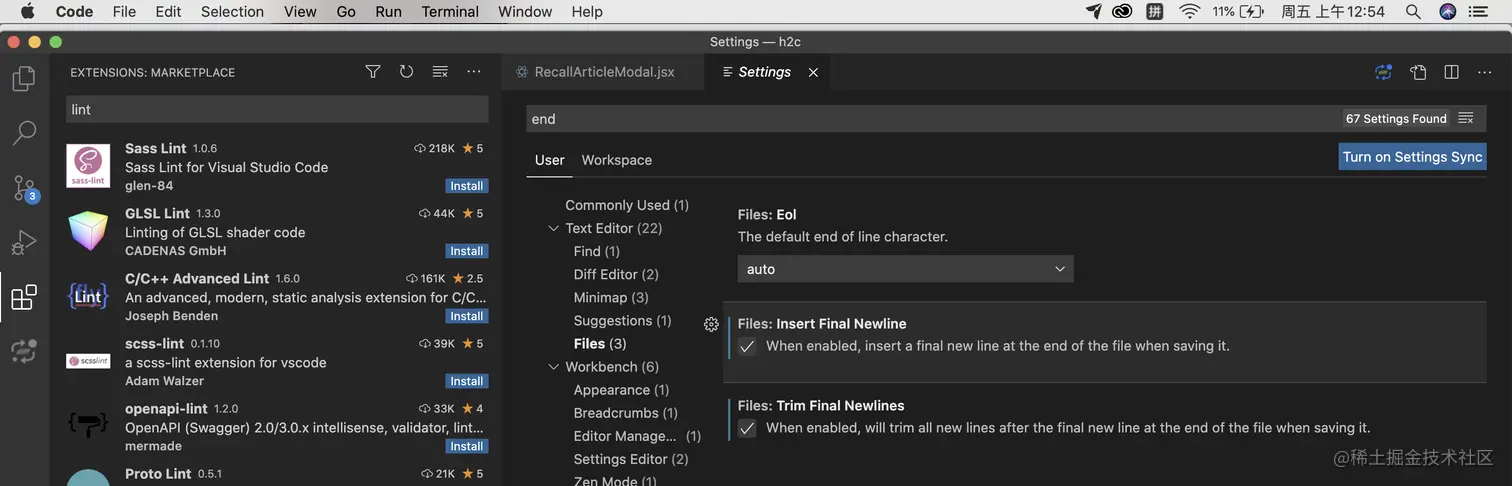Split the editor to the right

tap(1451, 72)
